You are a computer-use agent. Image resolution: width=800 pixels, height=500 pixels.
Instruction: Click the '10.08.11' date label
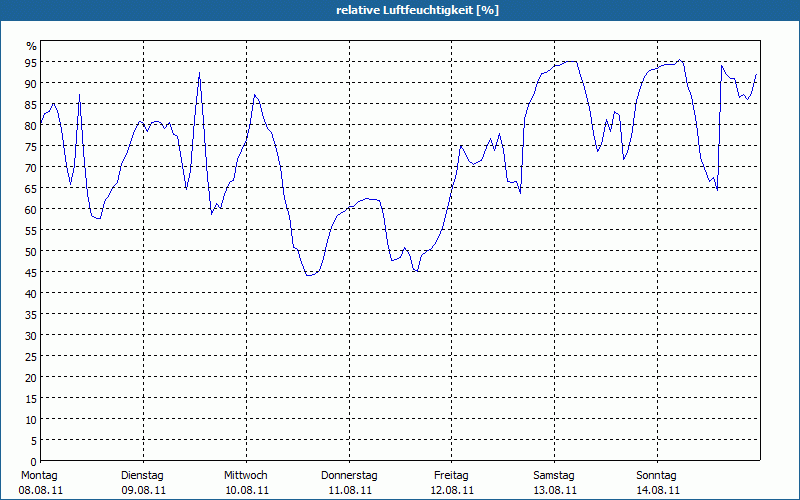(x=247, y=491)
